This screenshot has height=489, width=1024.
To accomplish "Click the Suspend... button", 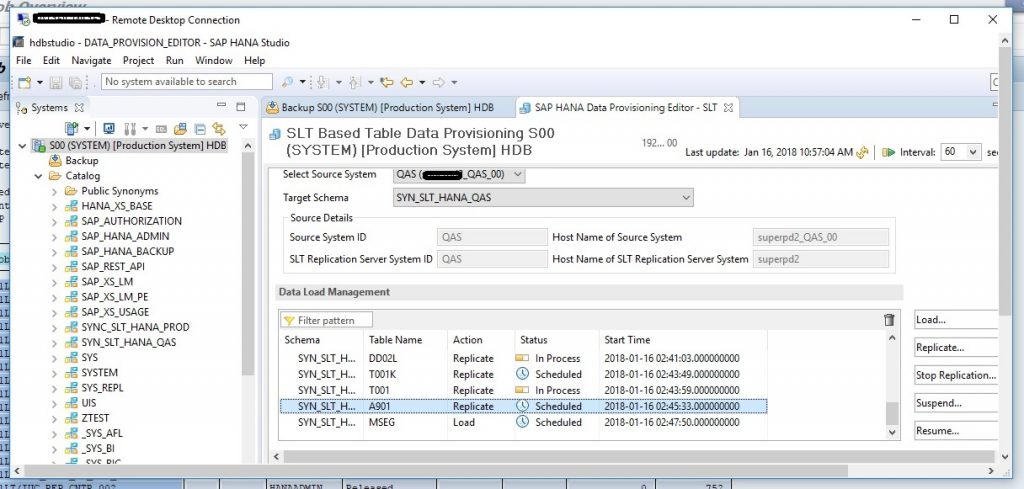I will pyautogui.click(x=955, y=403).
